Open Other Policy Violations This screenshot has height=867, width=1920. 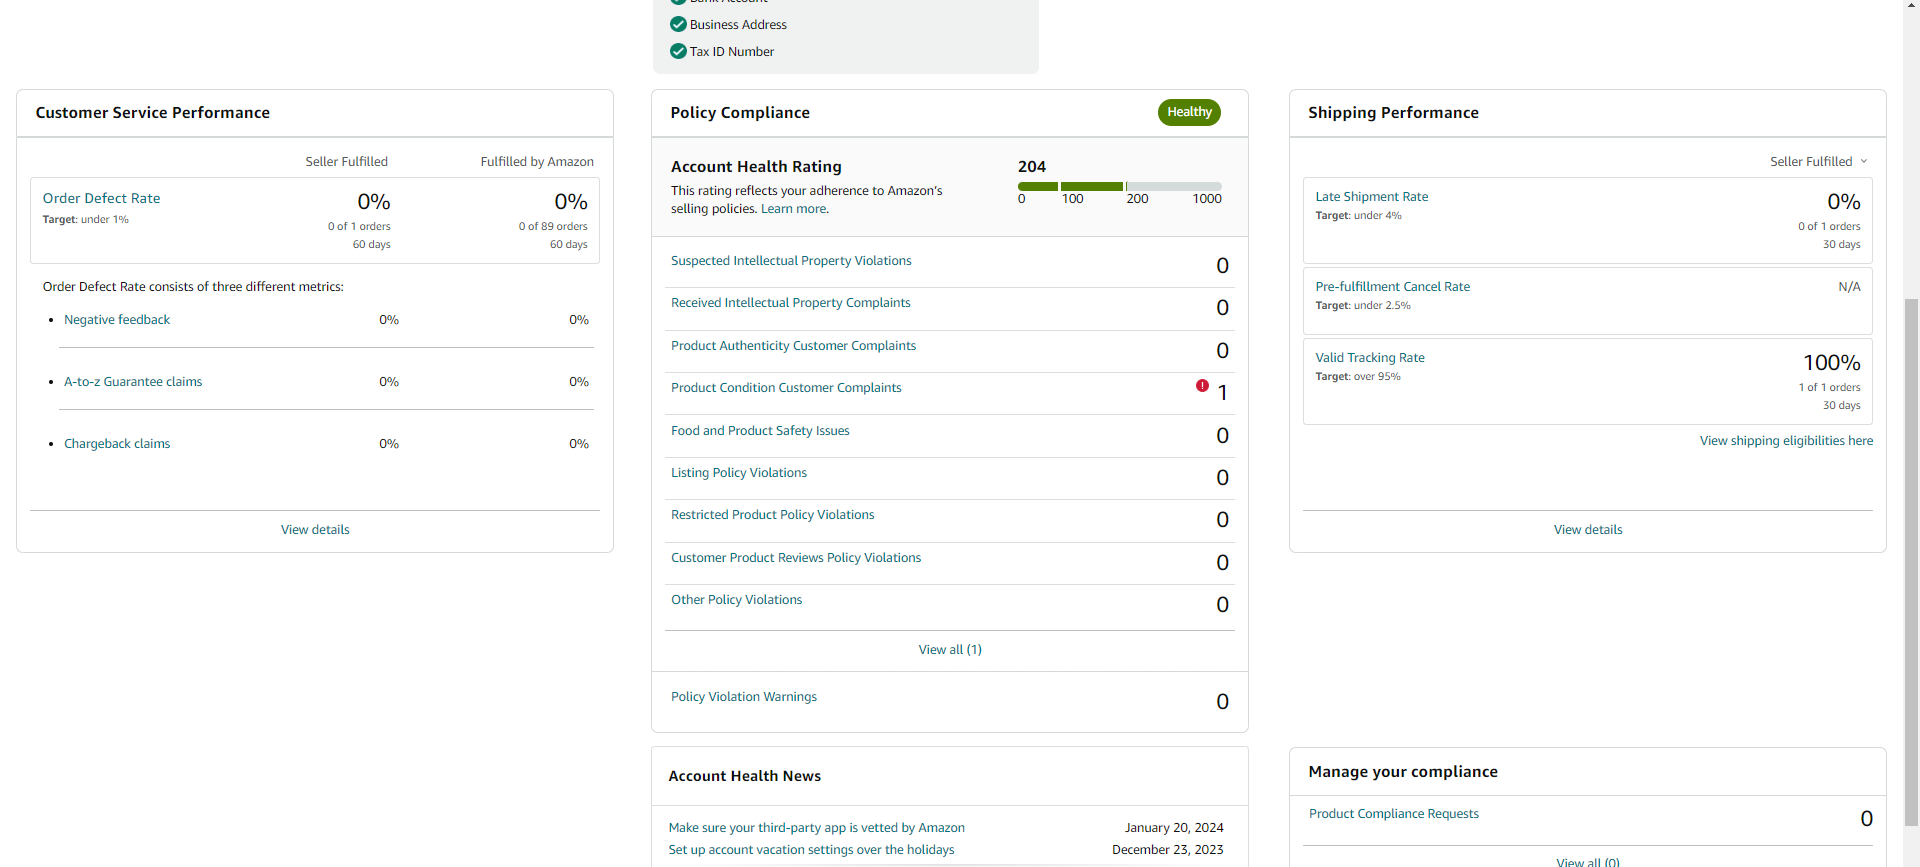(x=736, y=600)
